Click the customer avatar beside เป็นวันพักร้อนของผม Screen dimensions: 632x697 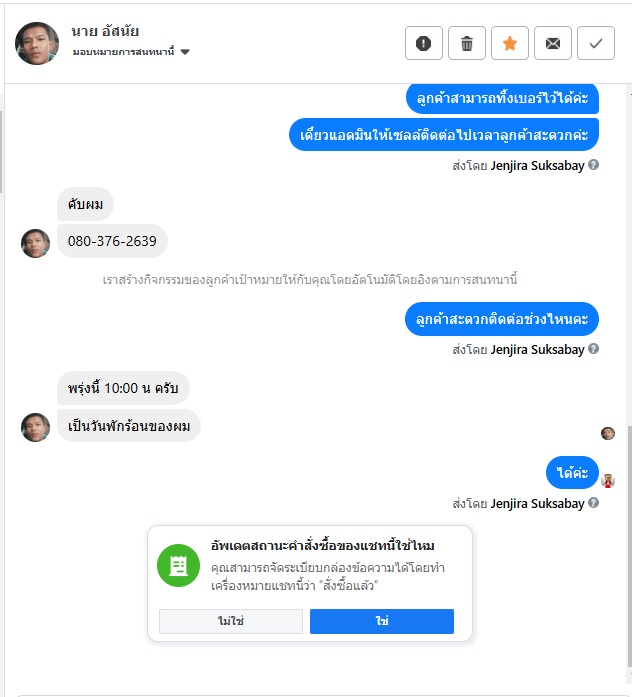click(36, 427)
